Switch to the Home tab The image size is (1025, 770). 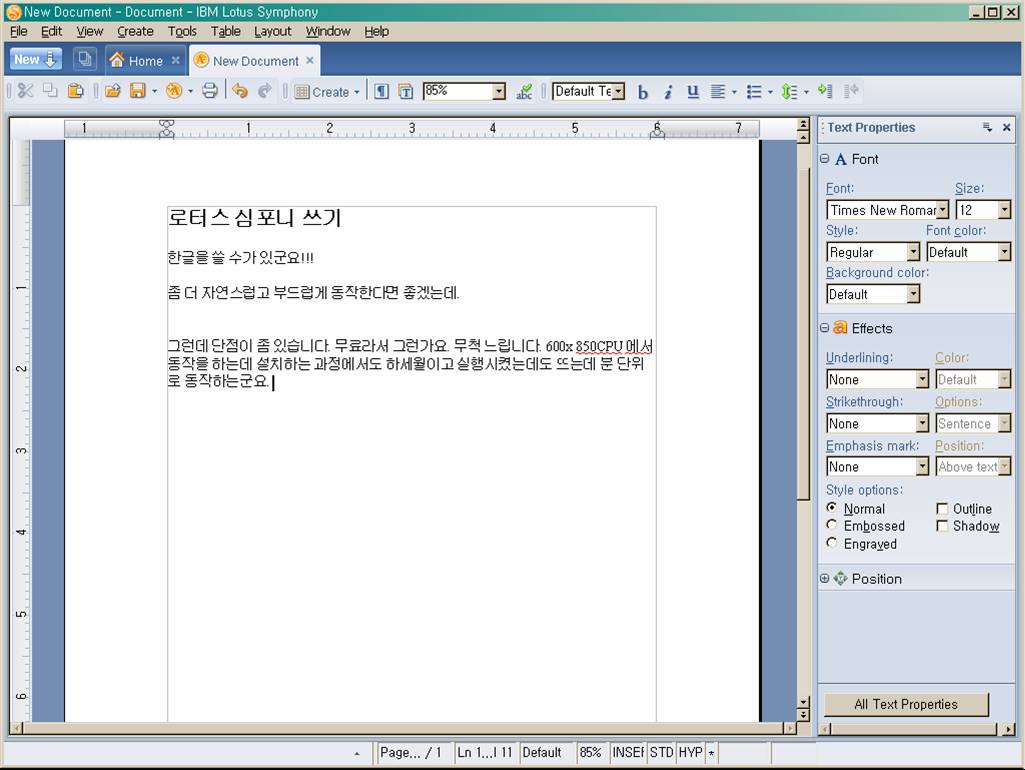coord(146,61)
